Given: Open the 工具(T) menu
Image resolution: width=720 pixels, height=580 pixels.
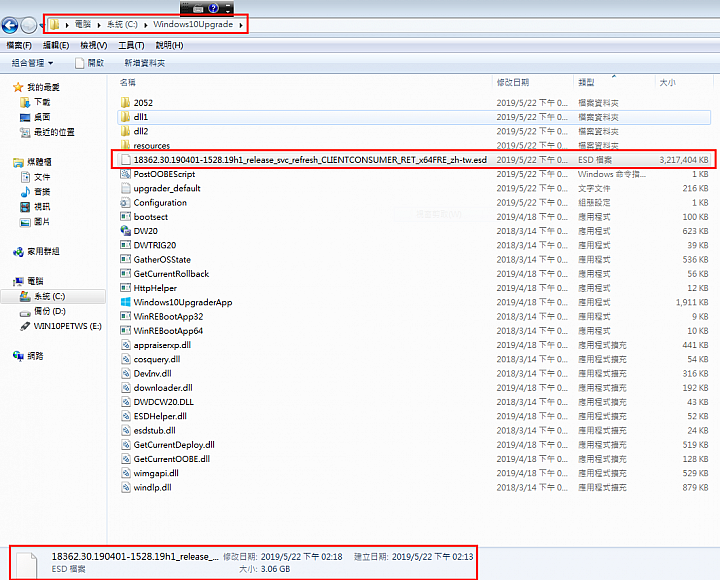Looking at the screenshot, I should 131,45.
